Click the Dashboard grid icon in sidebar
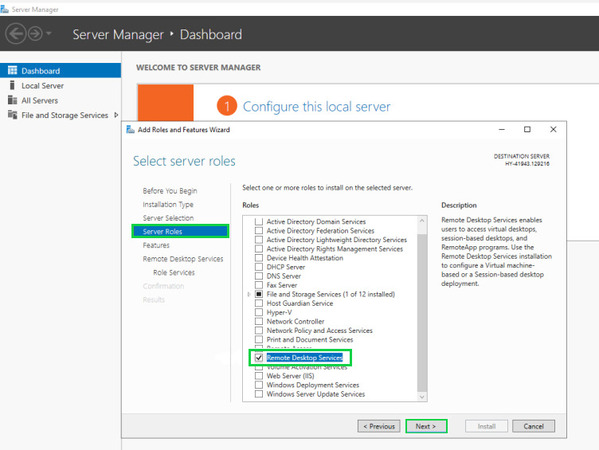Viewport: 599px width, 450px height. (13, 70)
